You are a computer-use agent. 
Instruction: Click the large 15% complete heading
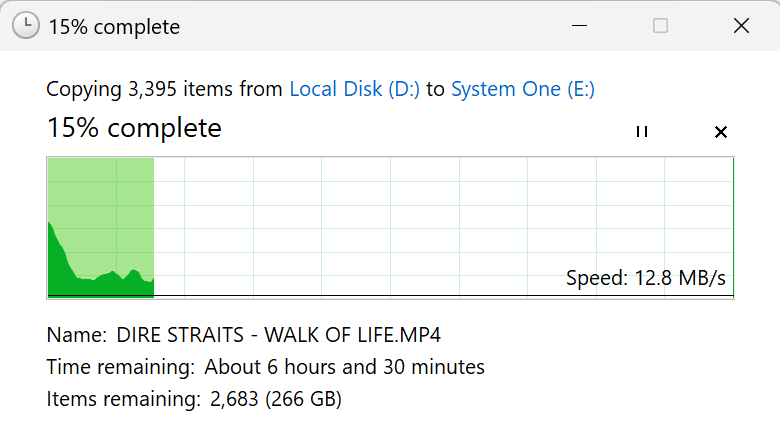(x=134, y=128)
